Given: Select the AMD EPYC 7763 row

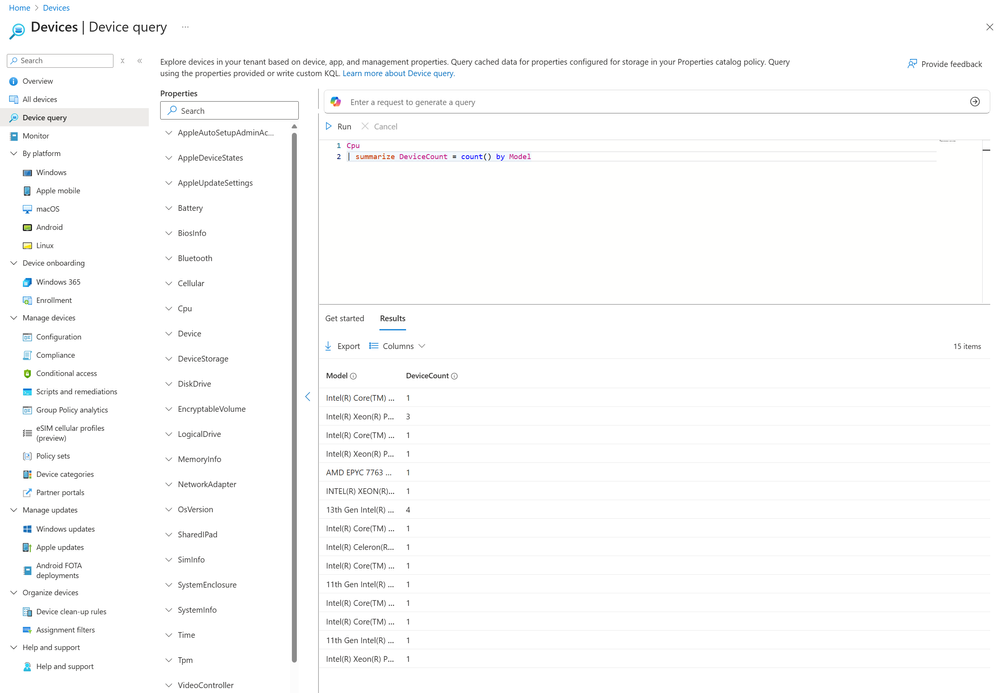Looking at the screenshot, I should click(655, 473).
